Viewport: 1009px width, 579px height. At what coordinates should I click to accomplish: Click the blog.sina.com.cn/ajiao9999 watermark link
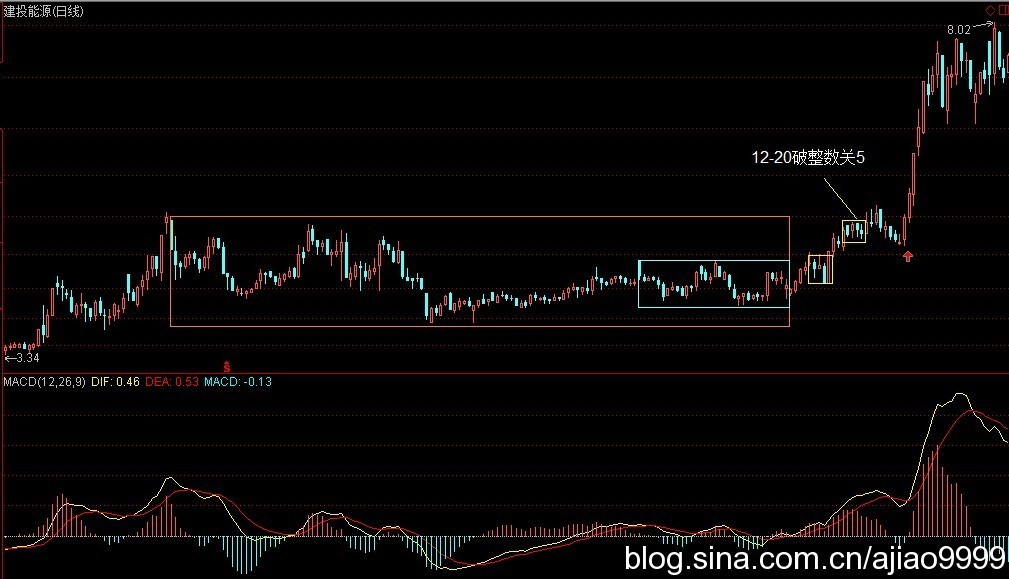[814, 558]
